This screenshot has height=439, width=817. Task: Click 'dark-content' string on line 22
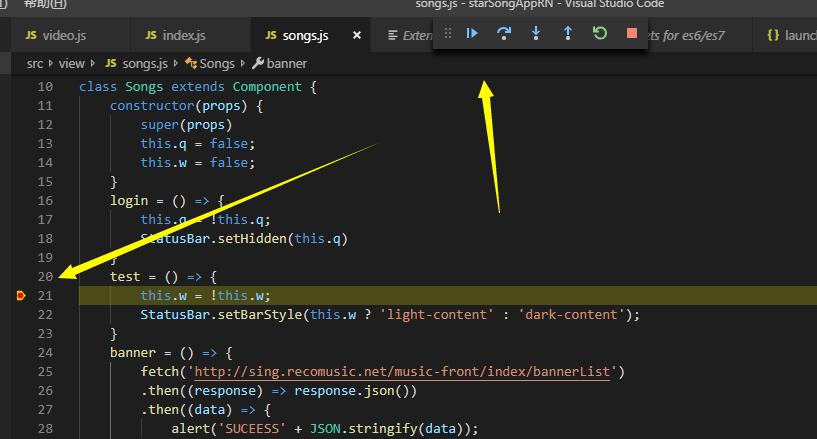coord(571,315)
